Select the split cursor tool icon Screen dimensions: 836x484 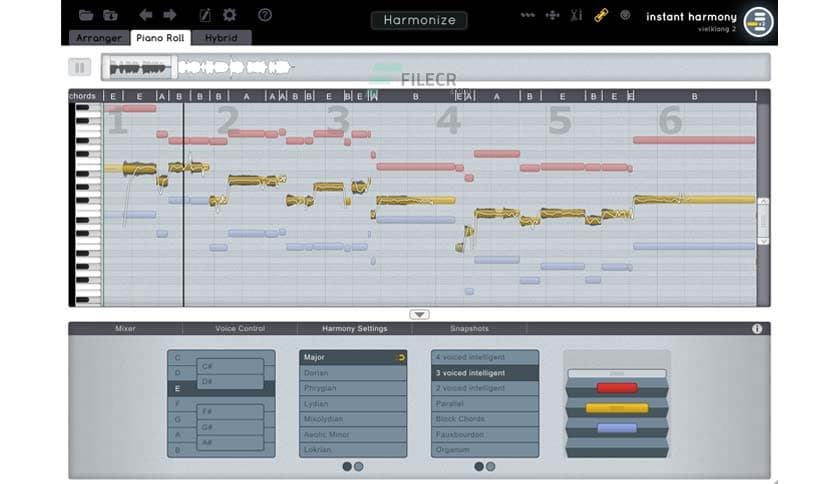point(576,15)
